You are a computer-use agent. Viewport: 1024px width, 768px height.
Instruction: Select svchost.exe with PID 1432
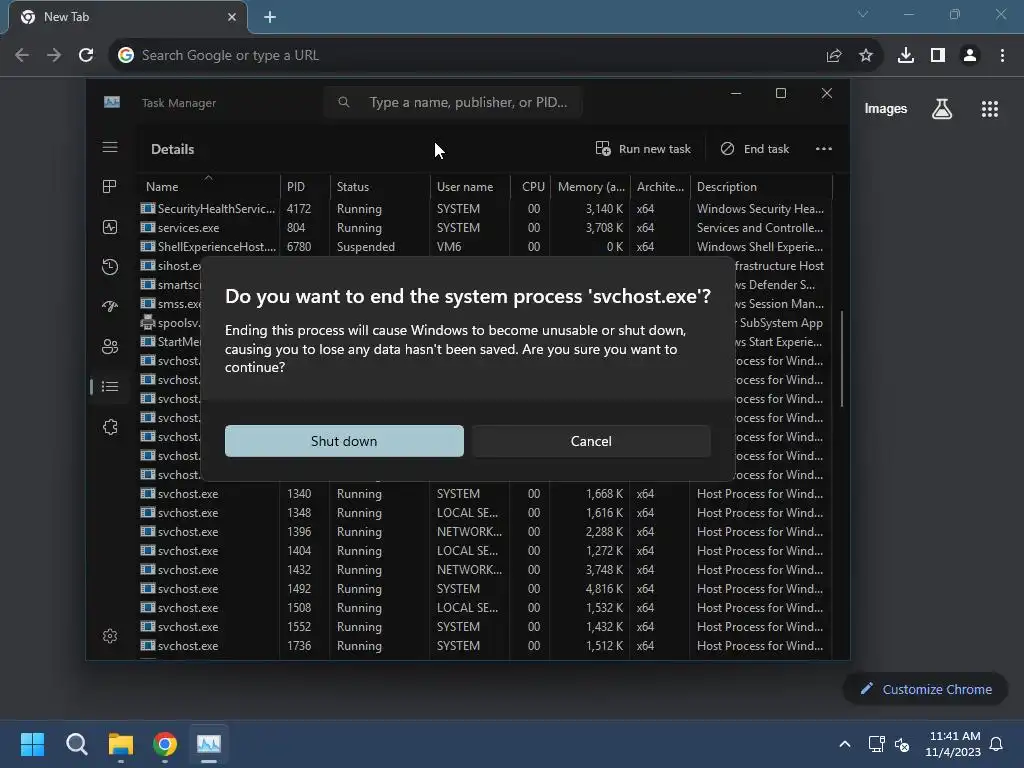(485, 569)
